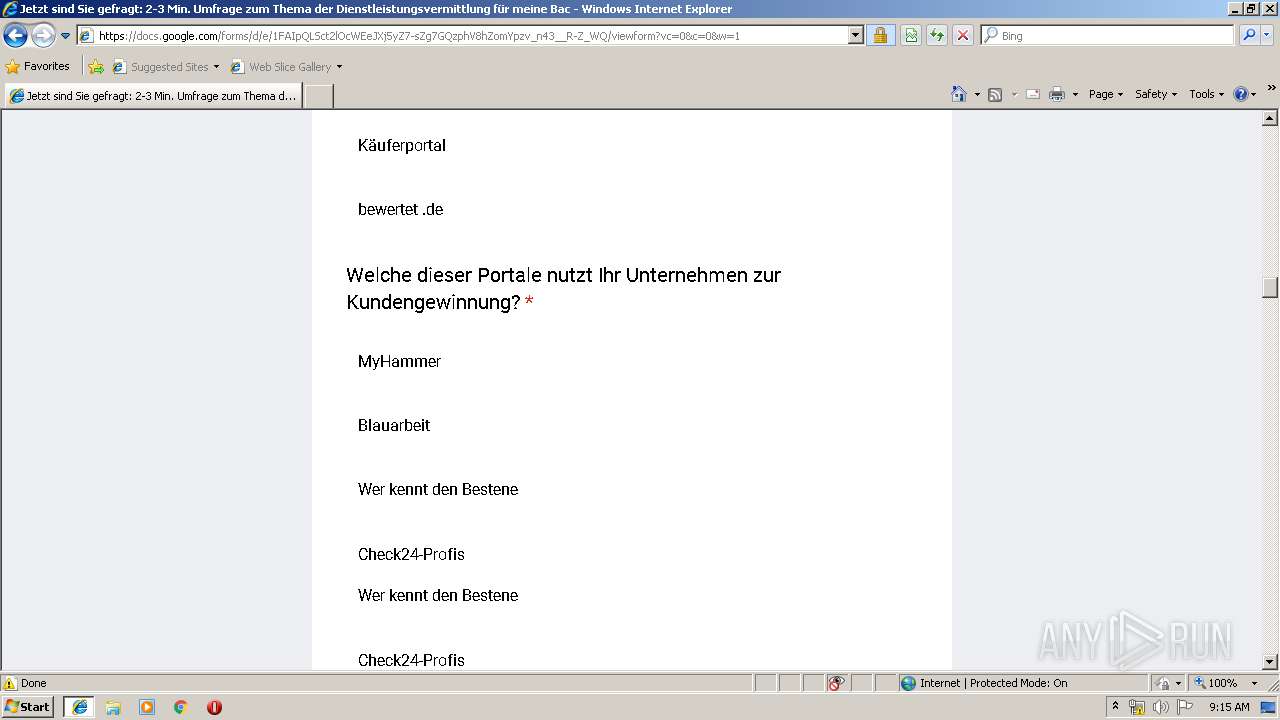Screen dimensions: 1280x720
Task: Open the Windows Start menu
Action: pos(28,707)
